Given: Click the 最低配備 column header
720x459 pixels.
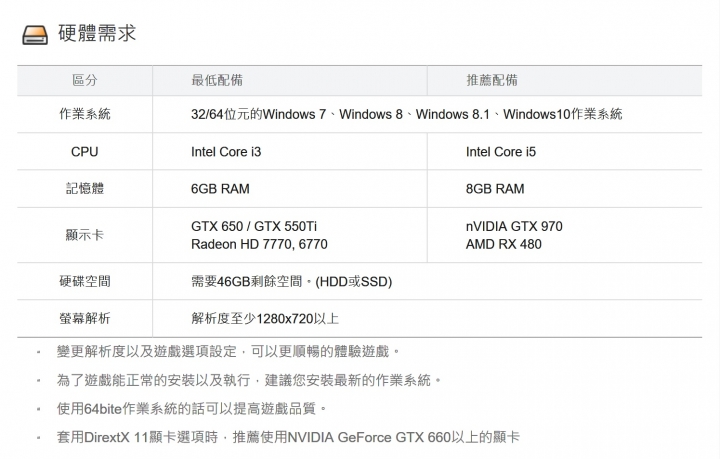Looking at the screenshot, I should [x=217, y=80].
